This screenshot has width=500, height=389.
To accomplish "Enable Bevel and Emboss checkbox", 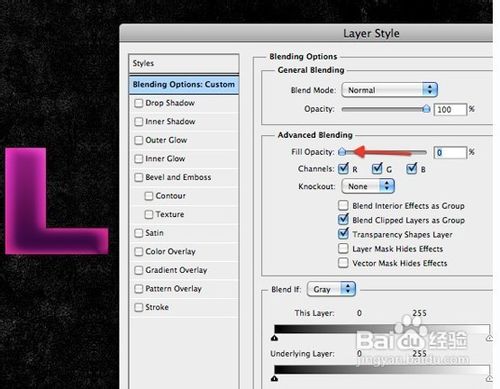I will tap(138, 177).
